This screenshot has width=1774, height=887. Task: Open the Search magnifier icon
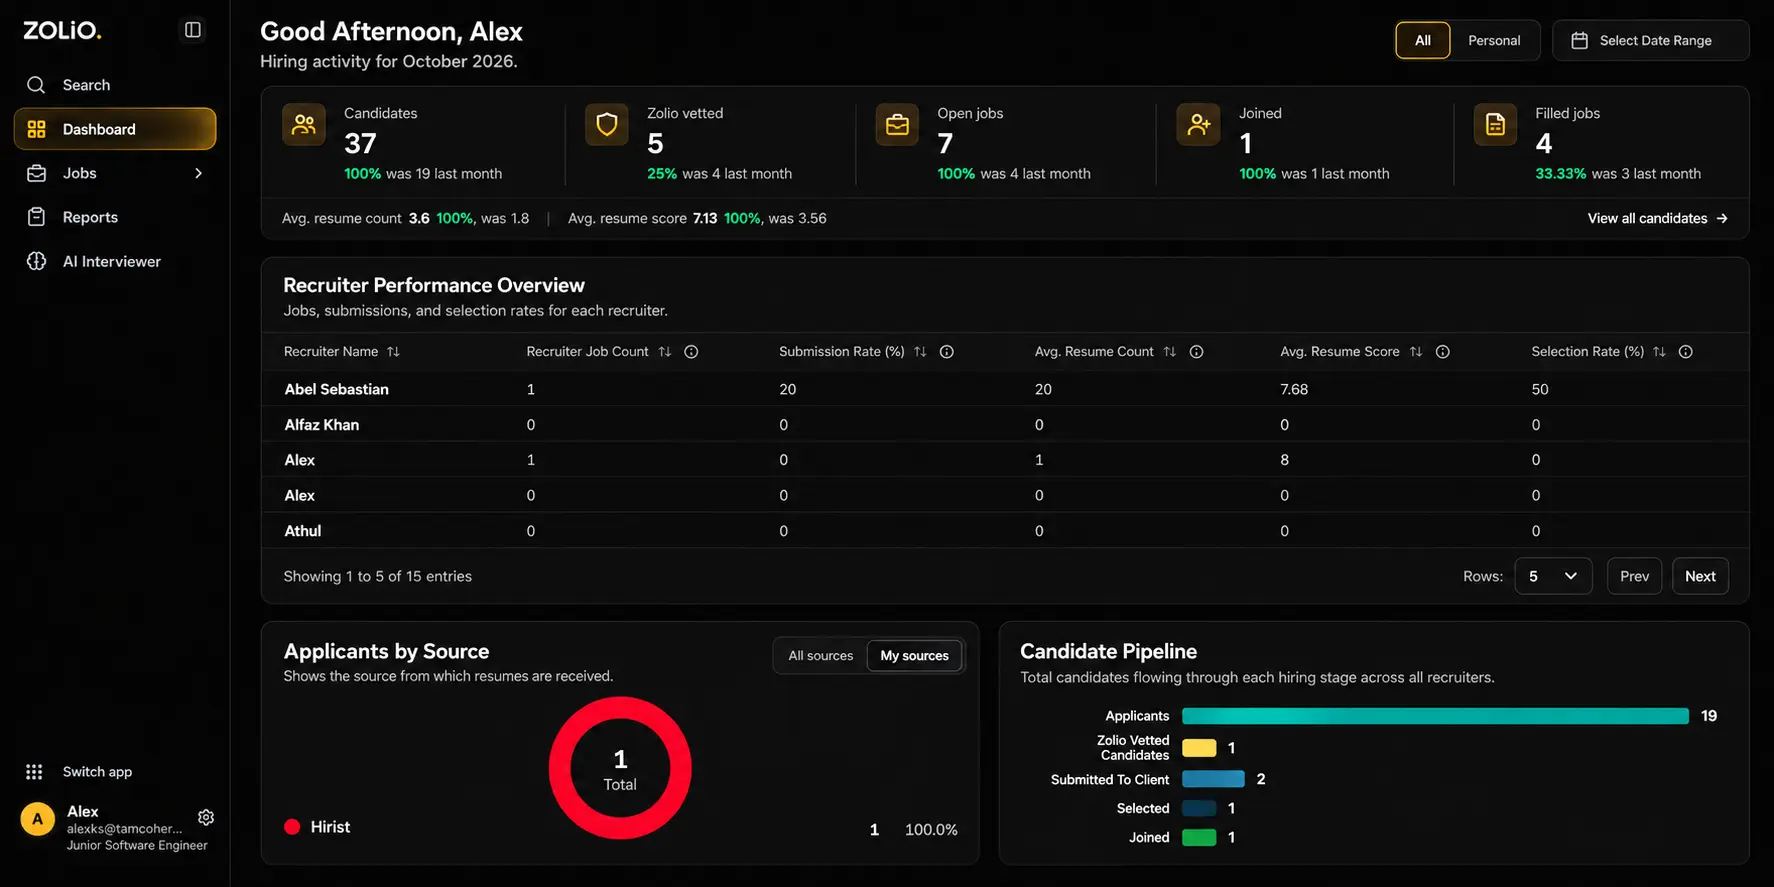(36, 85)
